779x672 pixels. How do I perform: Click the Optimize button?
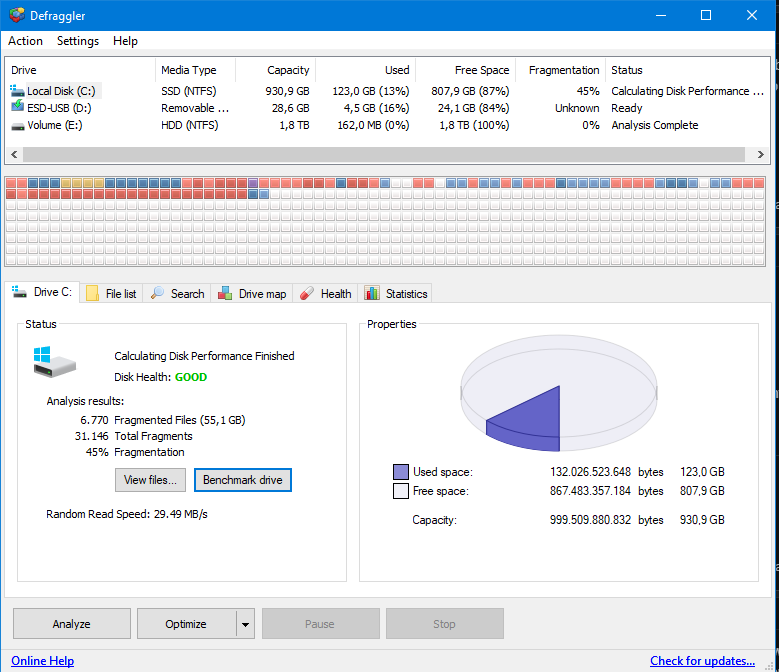point(186,624)
